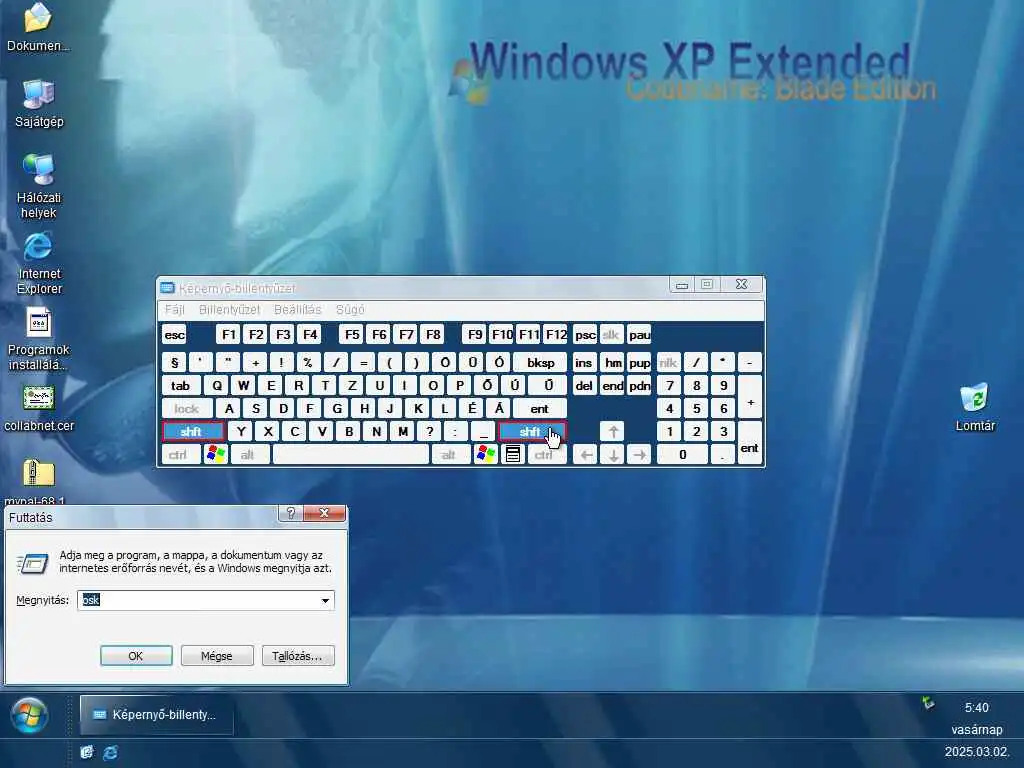1024x768 pixels.
Task: Click the del key on keyboard
Action: [x=583, y=385]
